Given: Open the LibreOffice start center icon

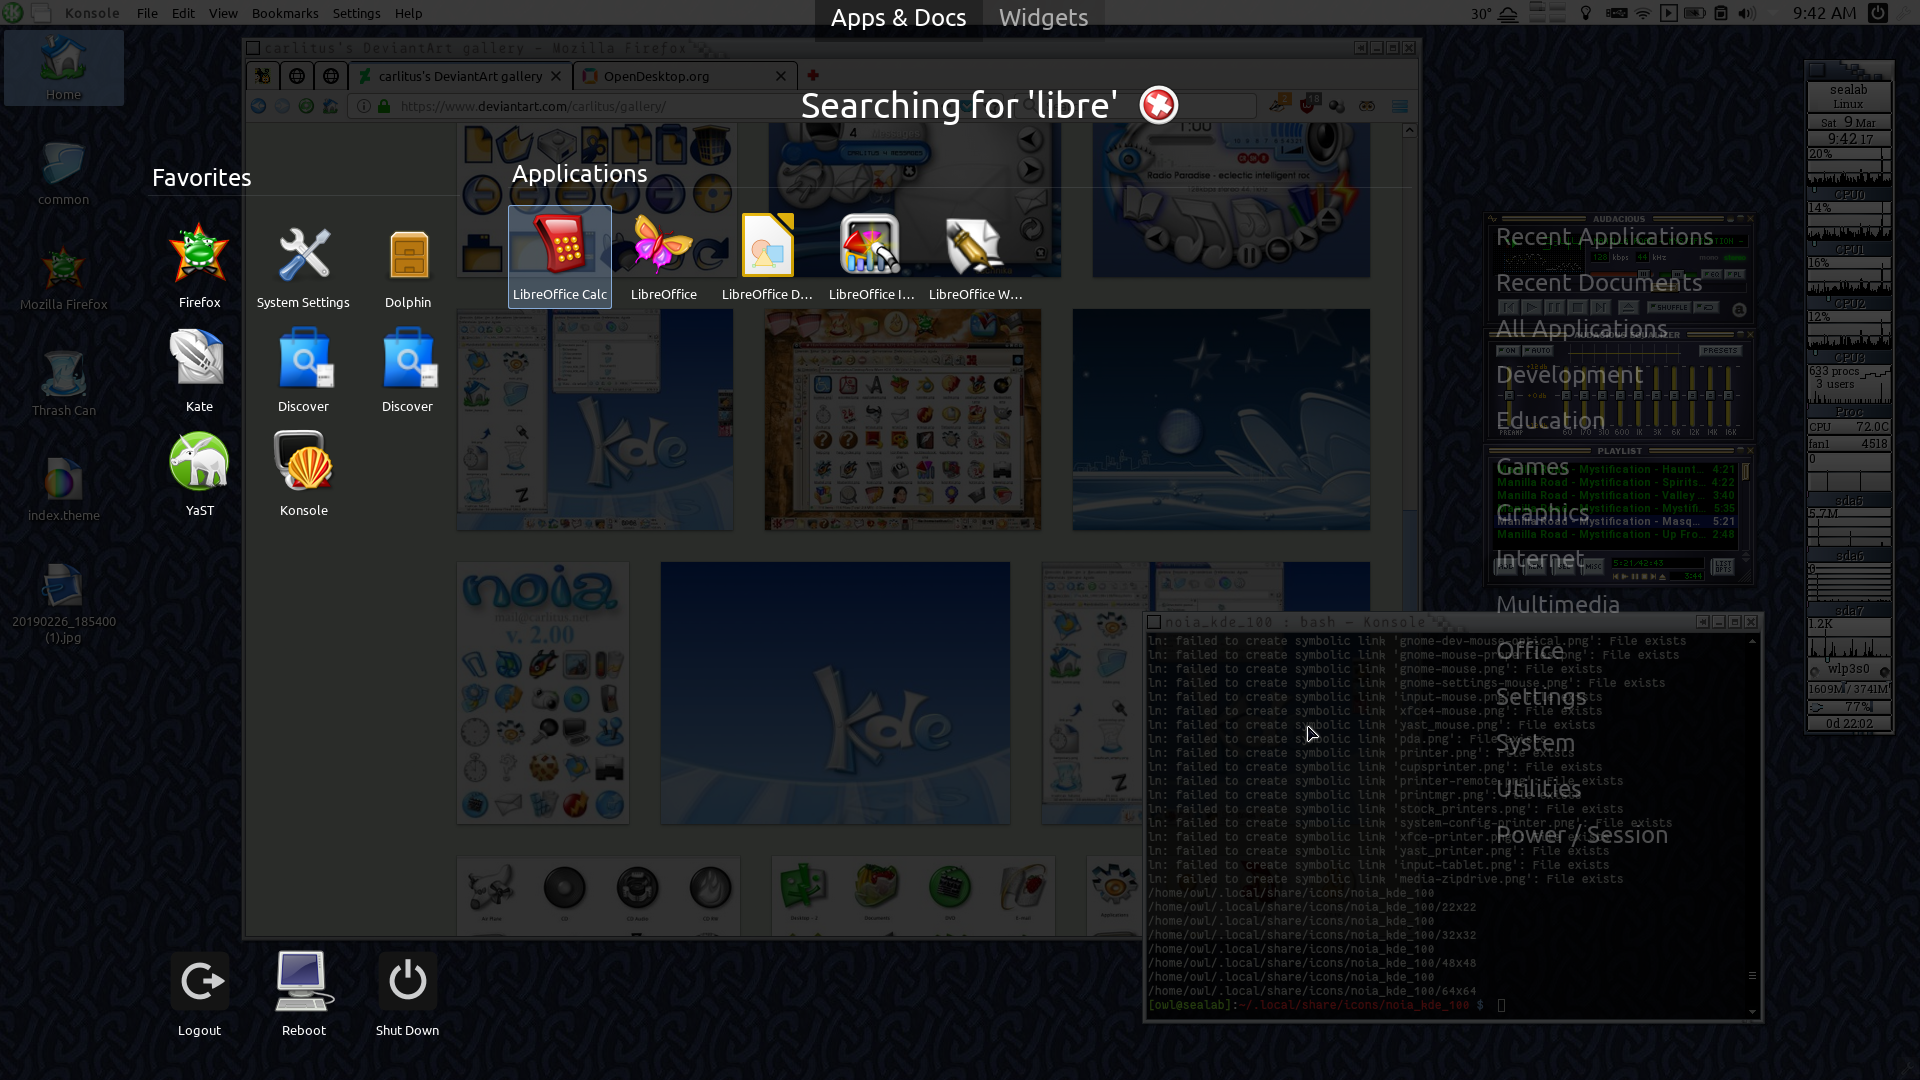Looking at the screenshot, I should click(663, 256).
